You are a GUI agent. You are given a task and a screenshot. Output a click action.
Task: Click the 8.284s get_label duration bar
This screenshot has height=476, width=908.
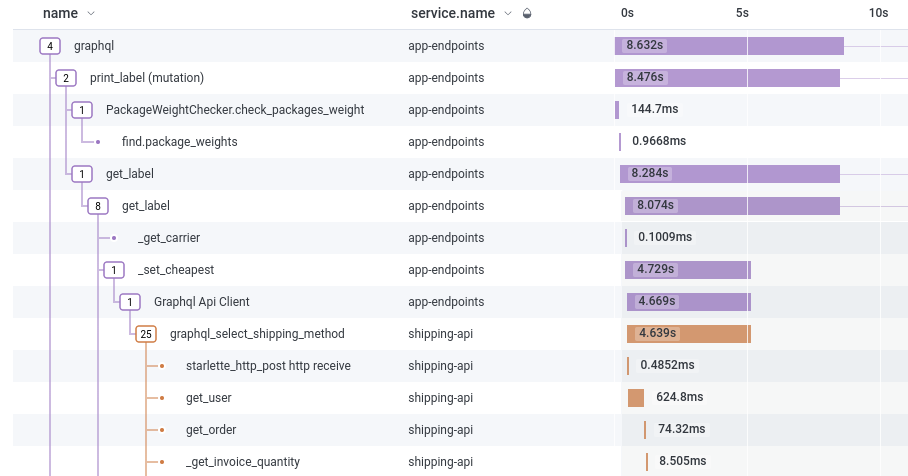pyautogui.click(x=730, y=174)
